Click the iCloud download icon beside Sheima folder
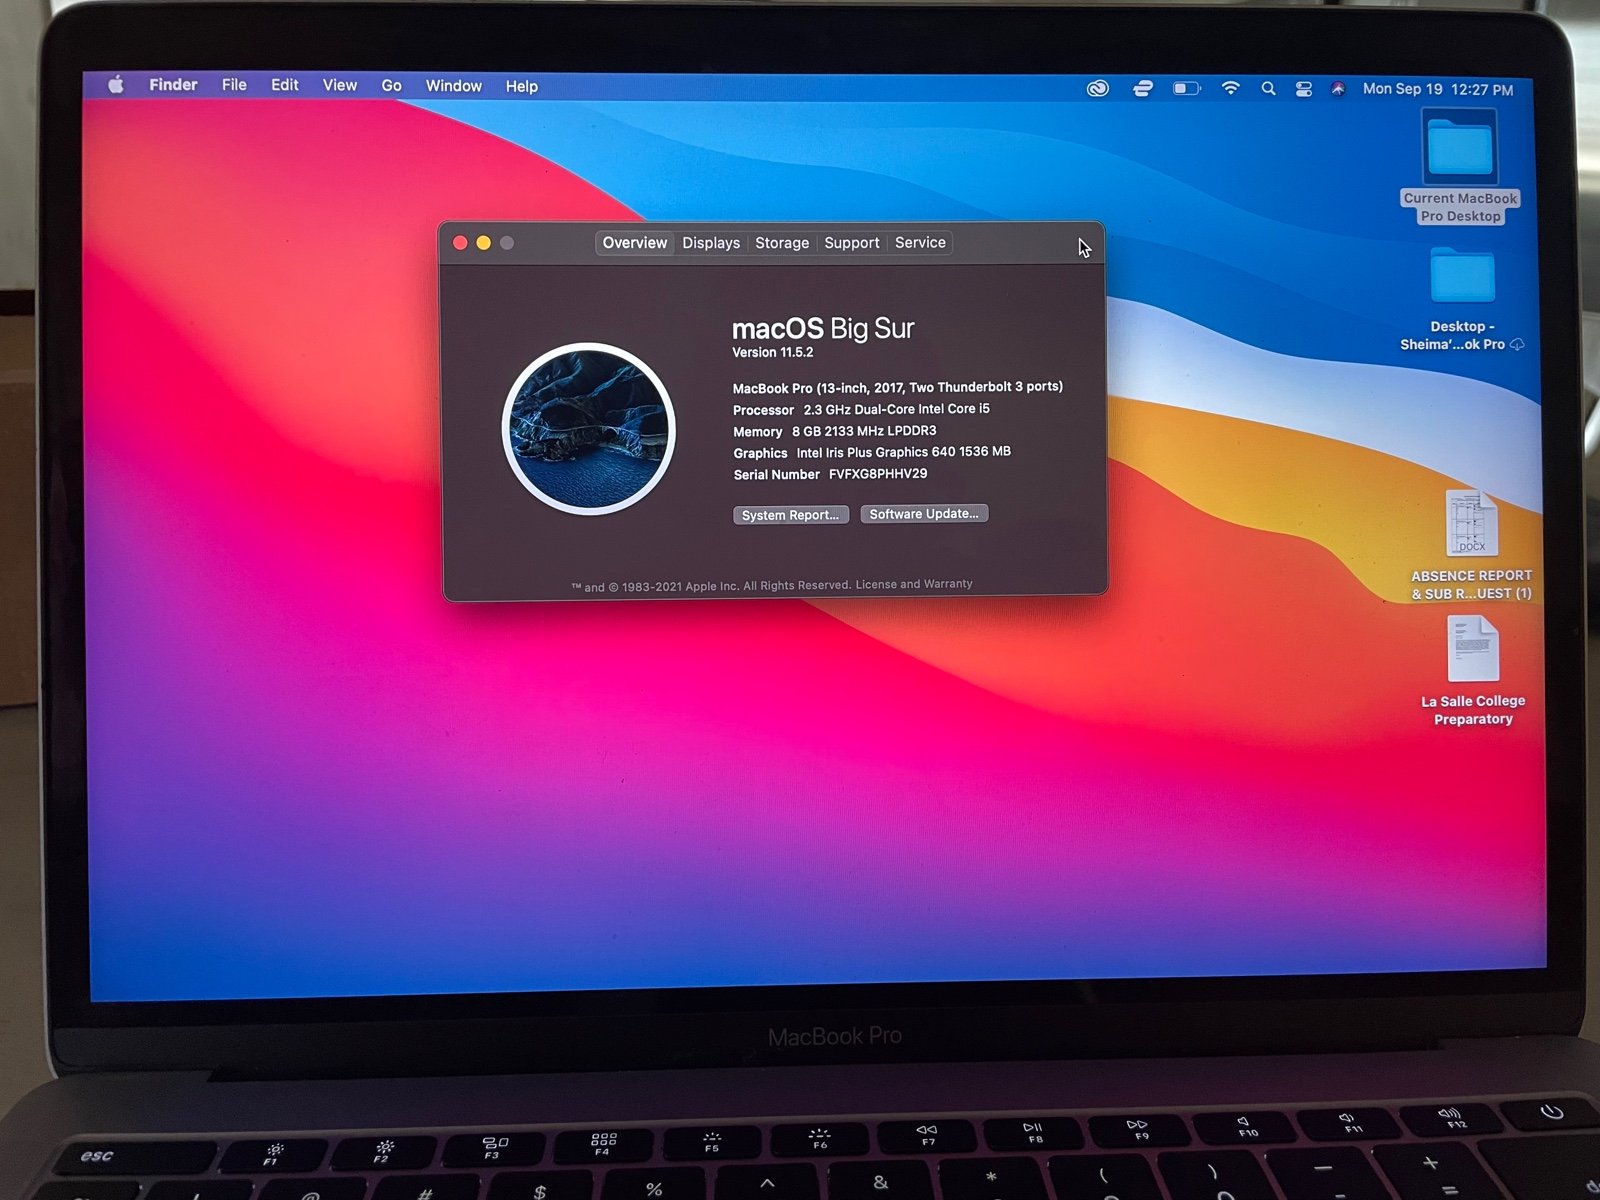Viewport: 1600px width, 1200px height. pyautogui.click(x=1517, y=344)
